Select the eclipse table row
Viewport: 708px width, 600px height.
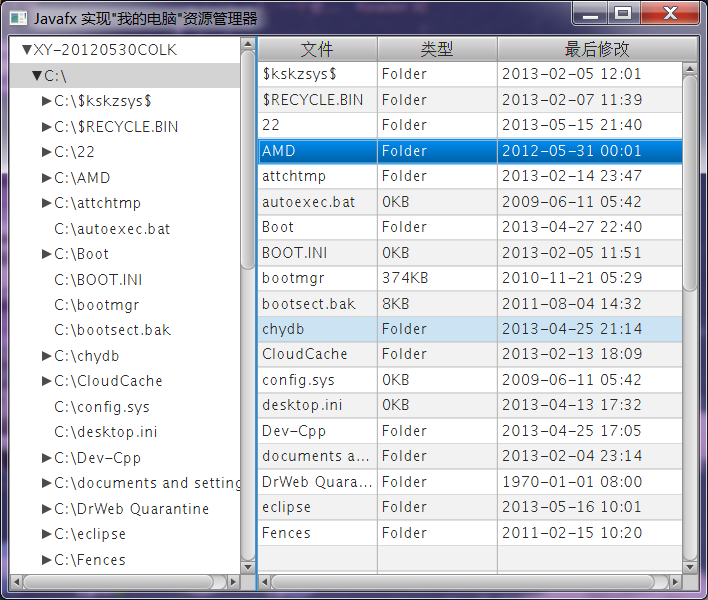click(x=470, y=507)
